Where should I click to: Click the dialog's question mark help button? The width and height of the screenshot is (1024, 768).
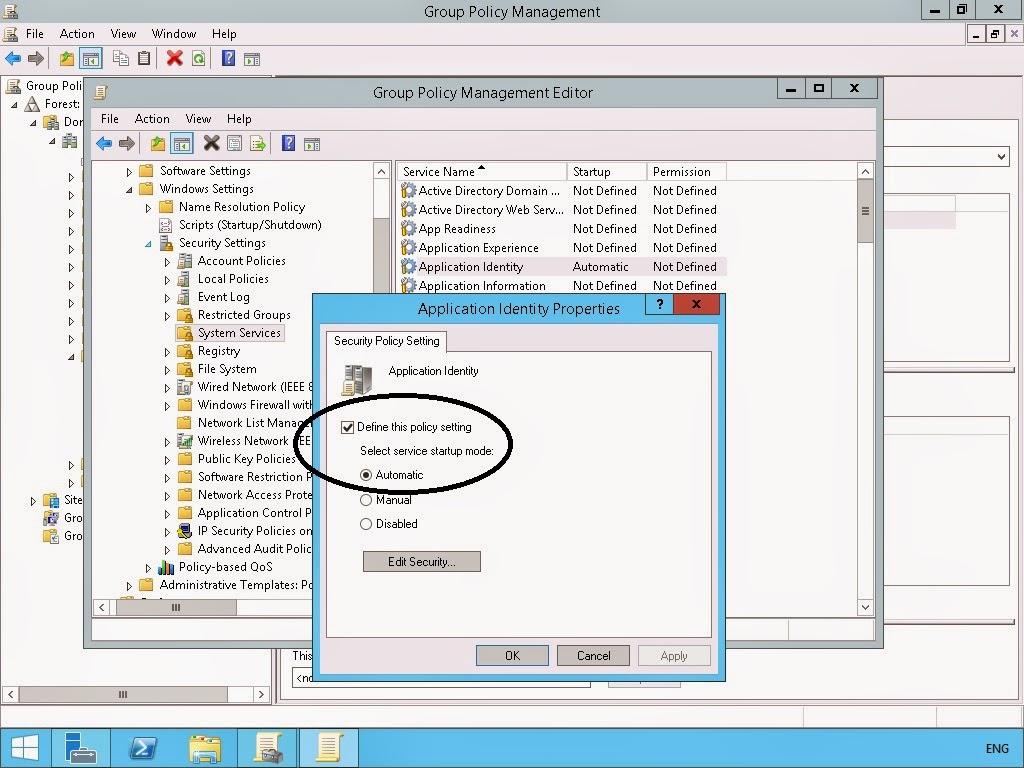(x=660, y=304)
